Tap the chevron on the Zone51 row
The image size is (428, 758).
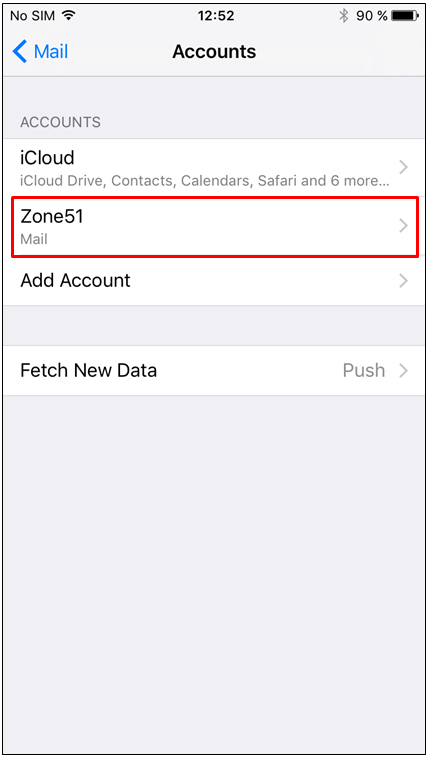pos(403,226)
